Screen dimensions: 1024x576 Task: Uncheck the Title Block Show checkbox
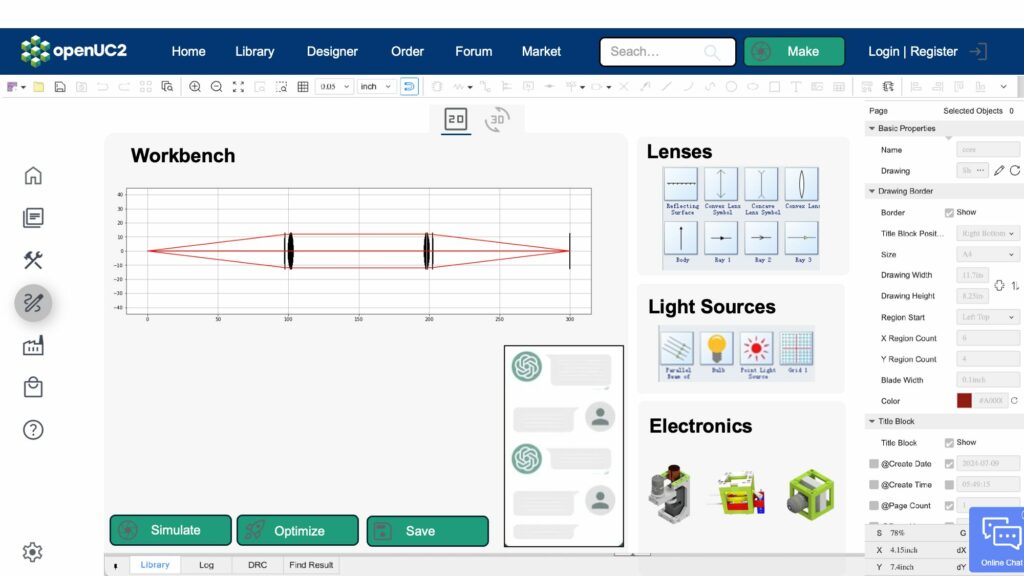pos(949,442)
